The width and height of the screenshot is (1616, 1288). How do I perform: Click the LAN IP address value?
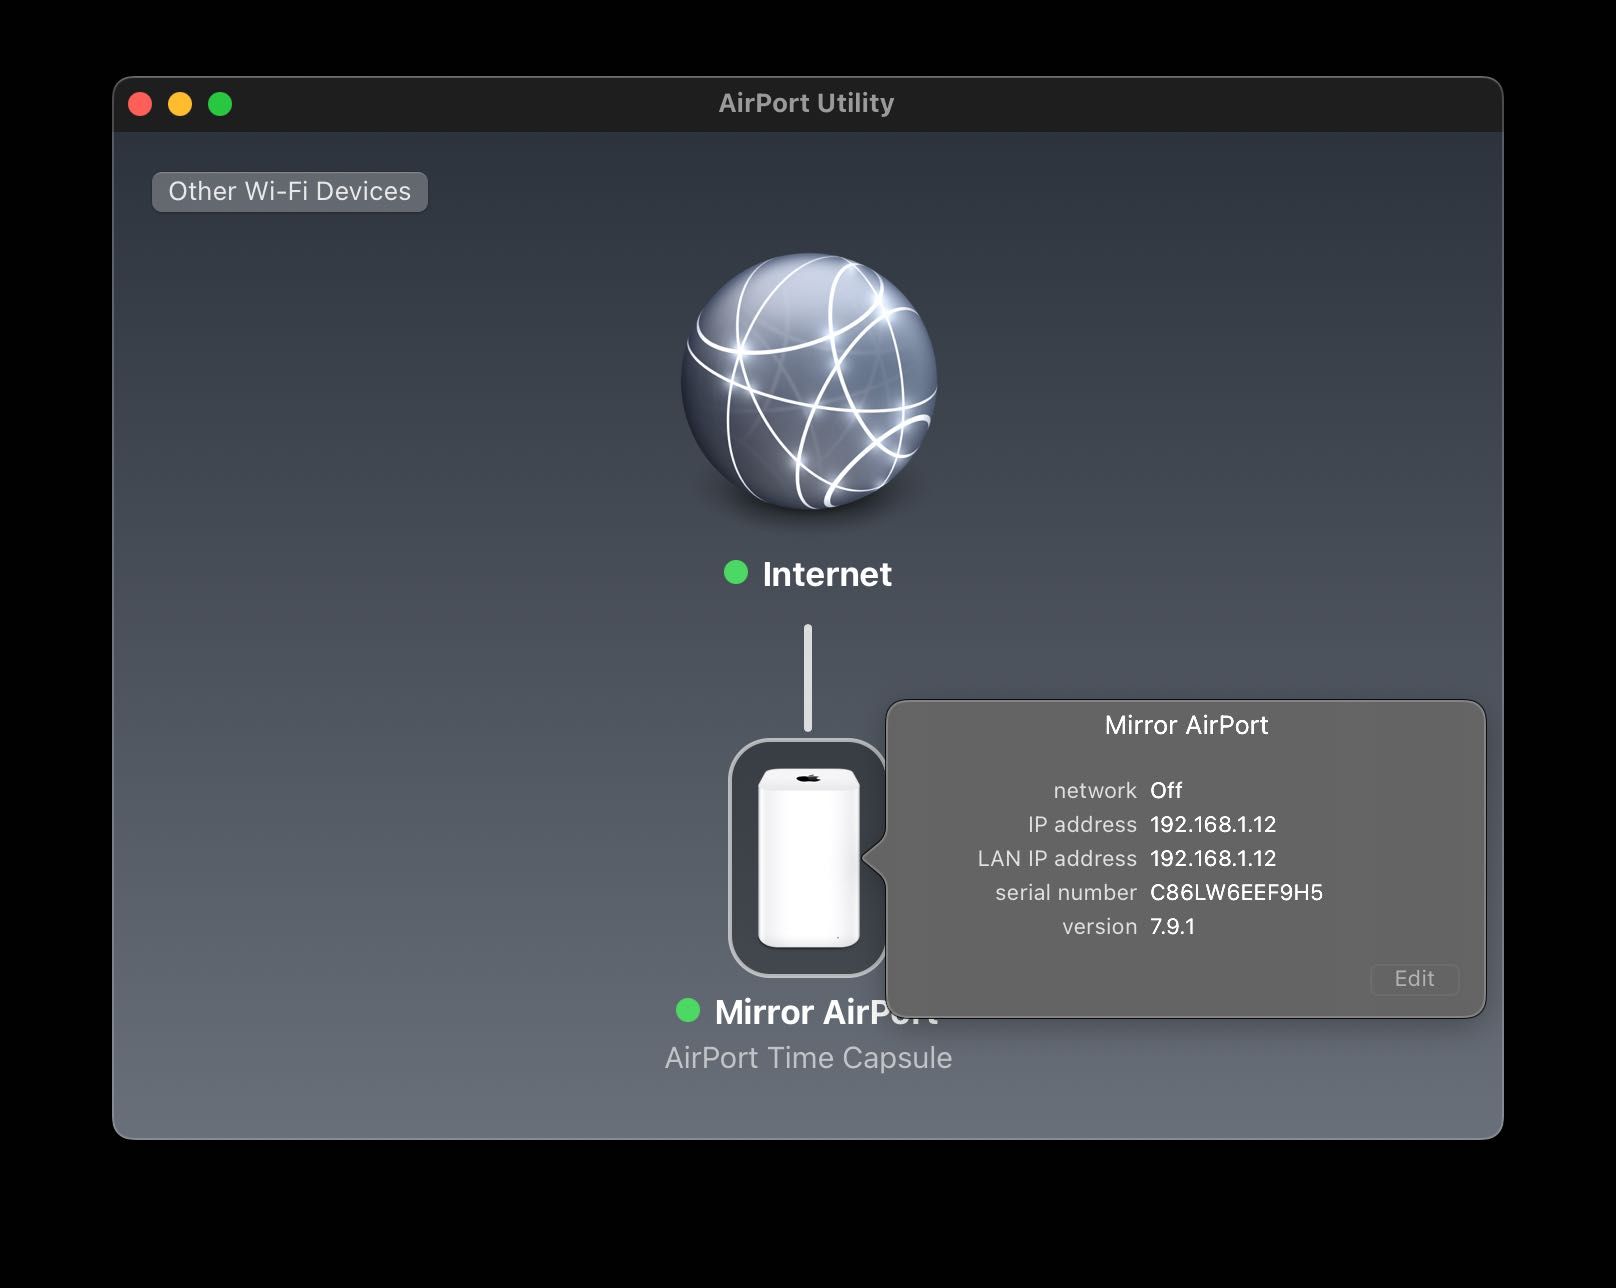point(1213,858)
